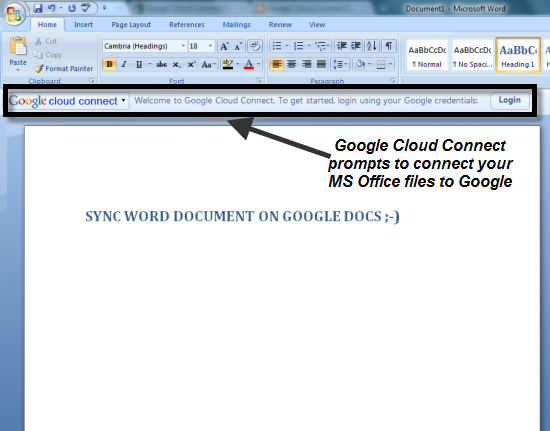Sort the selected text
The width and height of the screenshot is (550, 431).
point(371,46)
